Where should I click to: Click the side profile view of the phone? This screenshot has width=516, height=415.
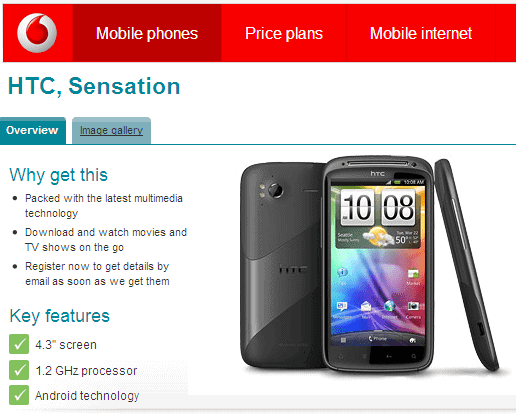click(467, 265)
